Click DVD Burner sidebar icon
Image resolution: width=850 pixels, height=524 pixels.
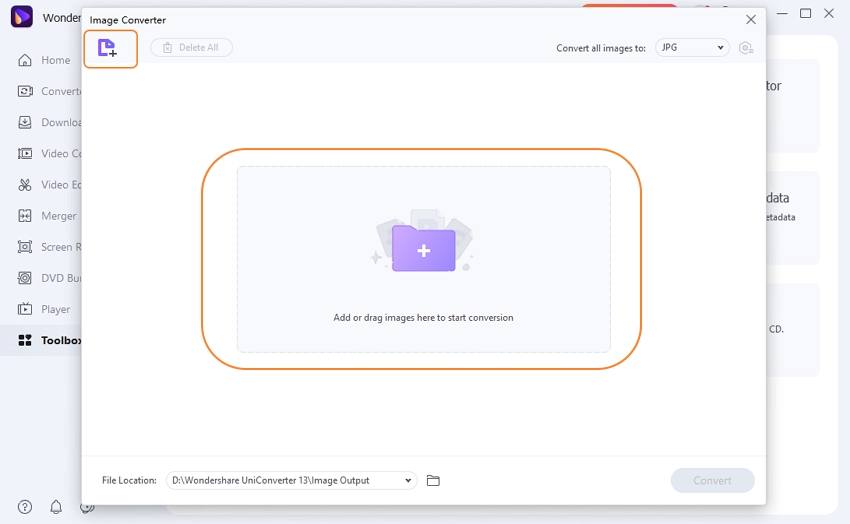(25, 278)
